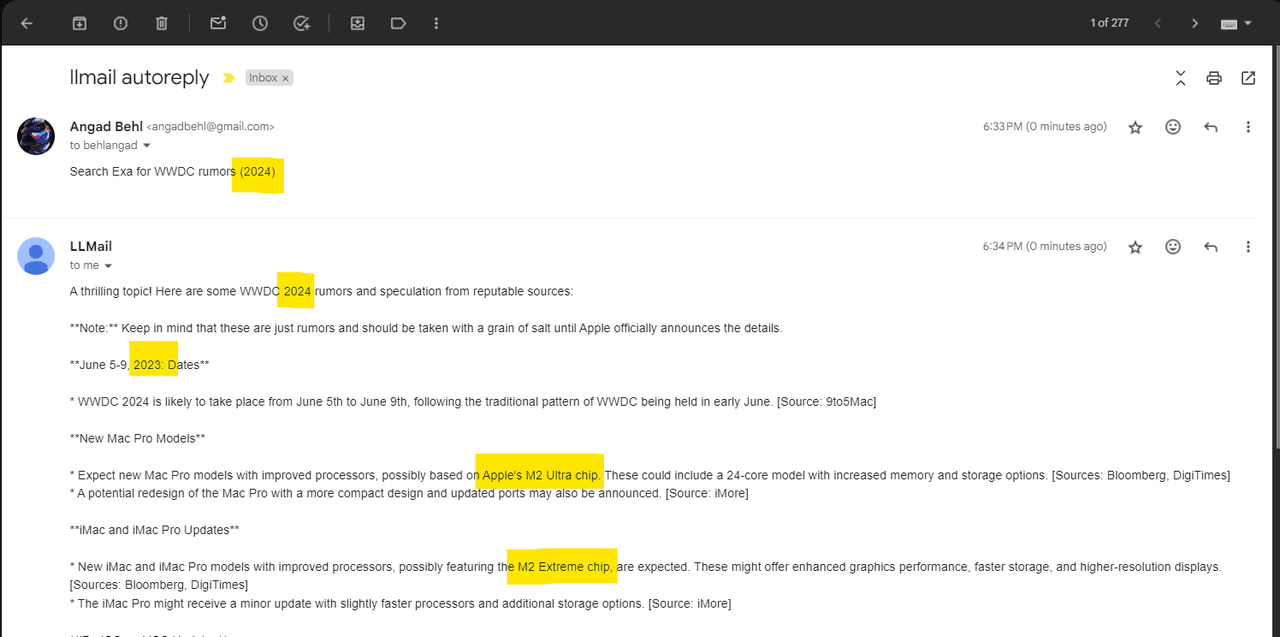Report conversation as spam
This screenshot has width=1280, height=637.
[121, 23]
